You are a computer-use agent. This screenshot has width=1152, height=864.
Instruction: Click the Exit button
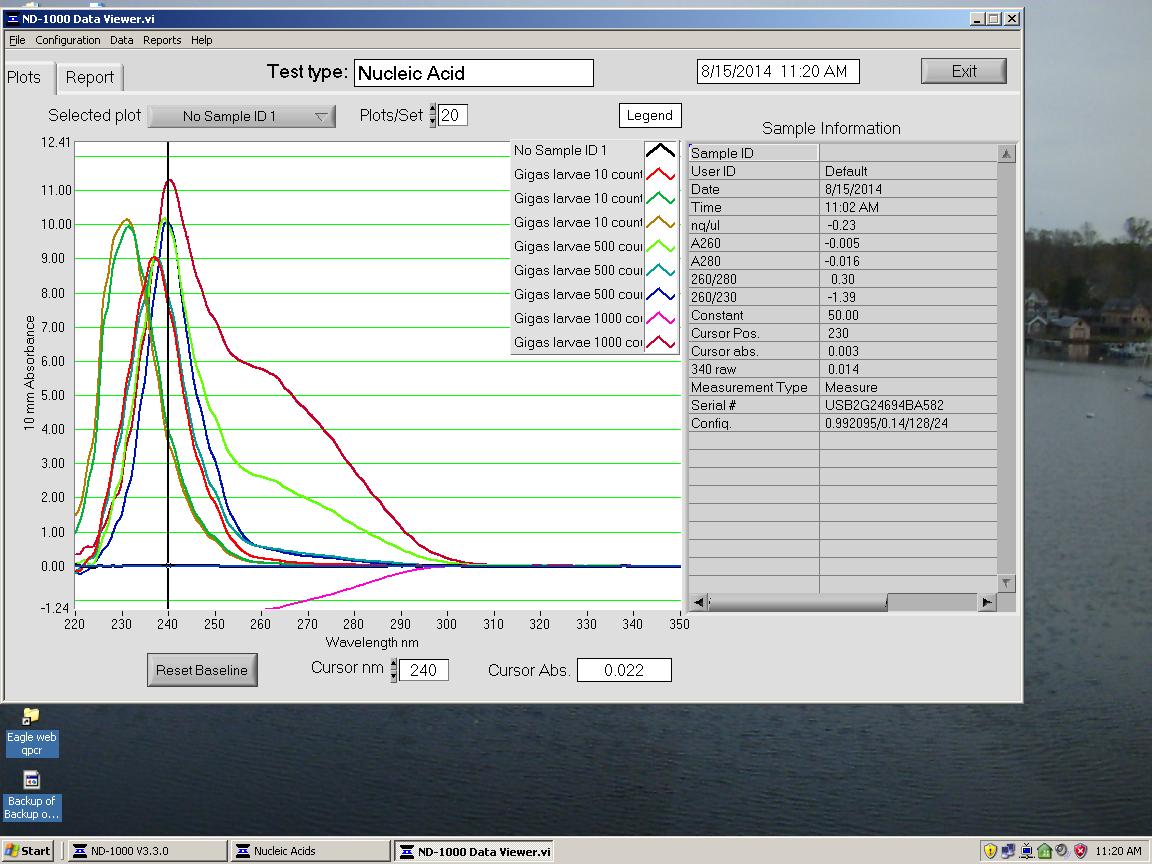964,71
